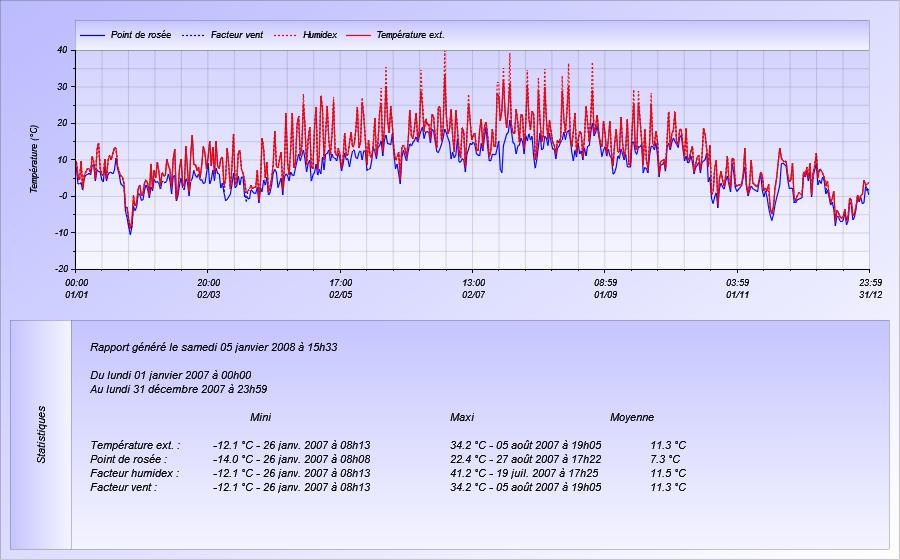Image resolution: width=900 pixels, height=560 pixels.
Task: Click the 01/11 date axis marker
Action: coord(738,295)
